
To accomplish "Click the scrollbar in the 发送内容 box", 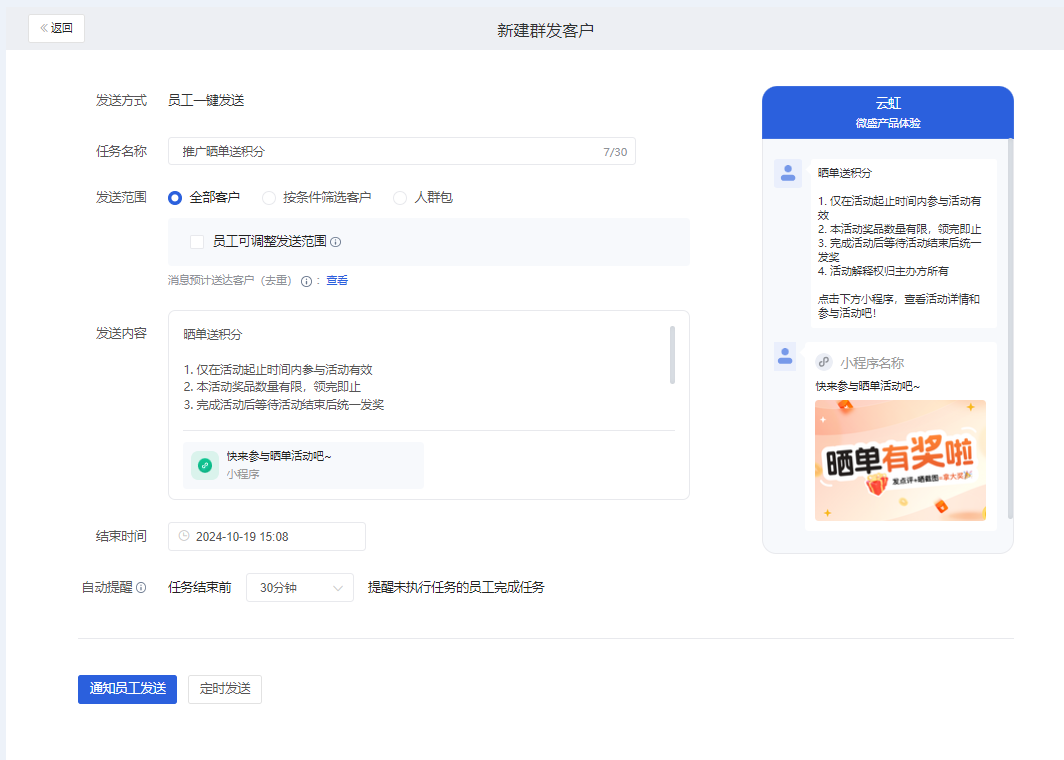I will pyautogui.click(x=672, y=355).
